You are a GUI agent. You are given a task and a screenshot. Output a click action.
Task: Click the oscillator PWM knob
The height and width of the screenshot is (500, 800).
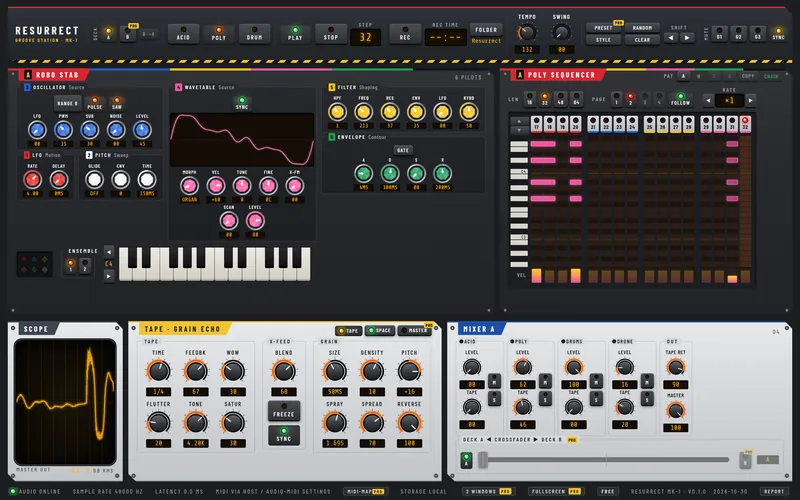(x=63, y=130)
